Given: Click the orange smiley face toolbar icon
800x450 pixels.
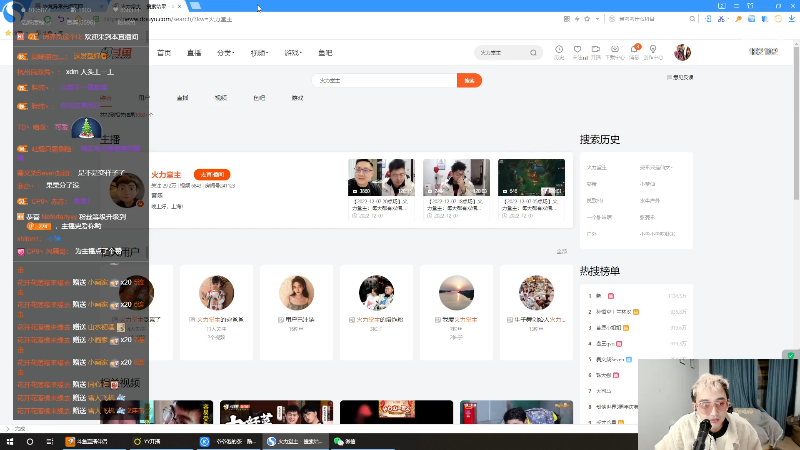Looking at the screenshot, I should click(778, 19).
